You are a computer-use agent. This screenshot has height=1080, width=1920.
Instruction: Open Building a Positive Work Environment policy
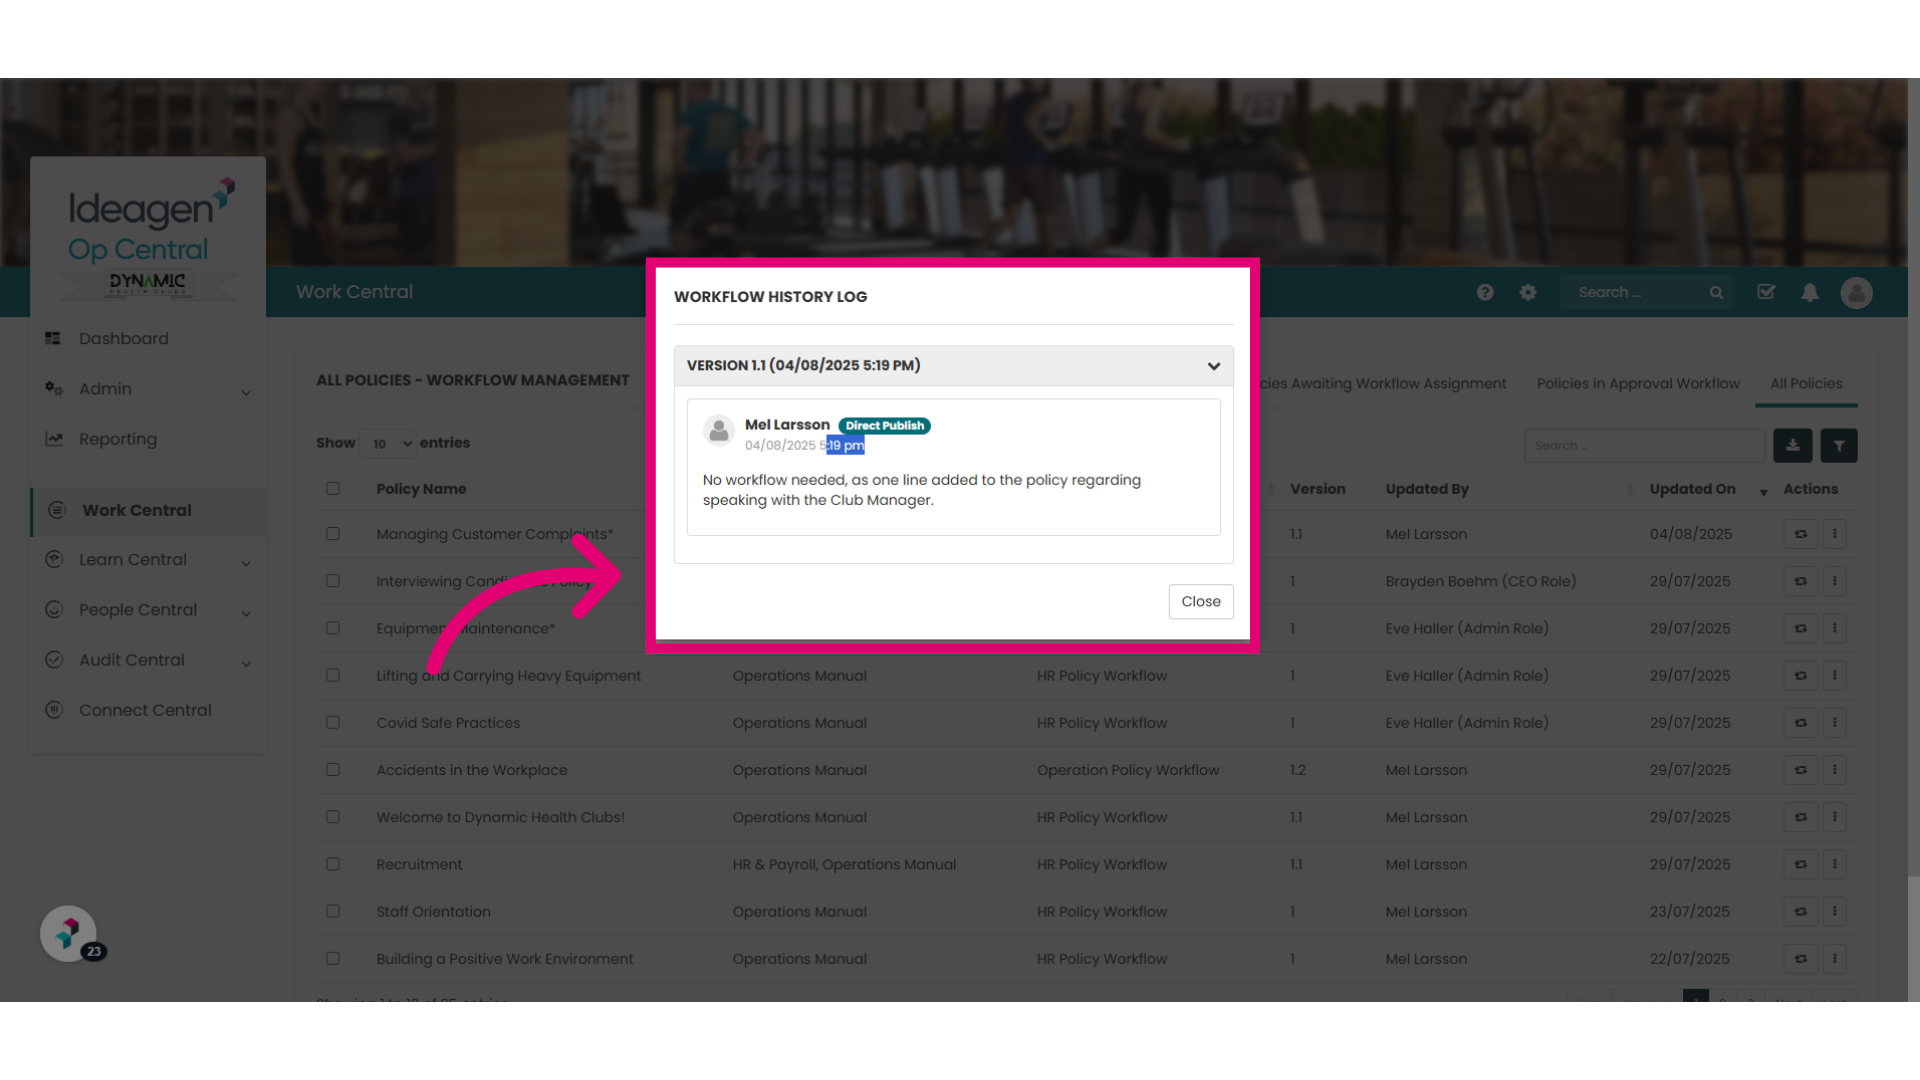504,959
